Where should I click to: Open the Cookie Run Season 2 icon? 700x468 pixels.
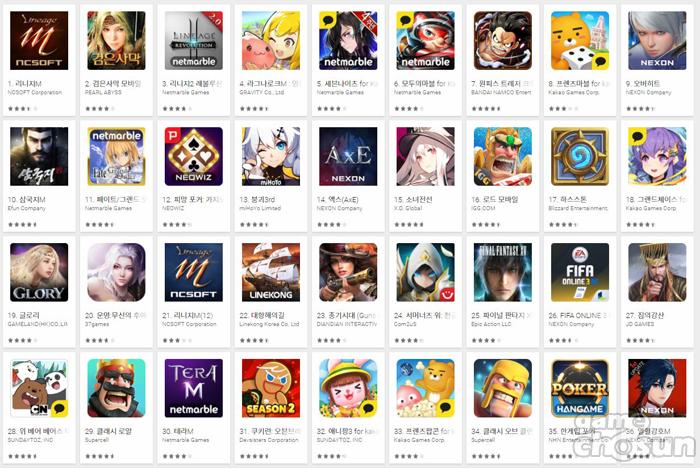point(271,388)
